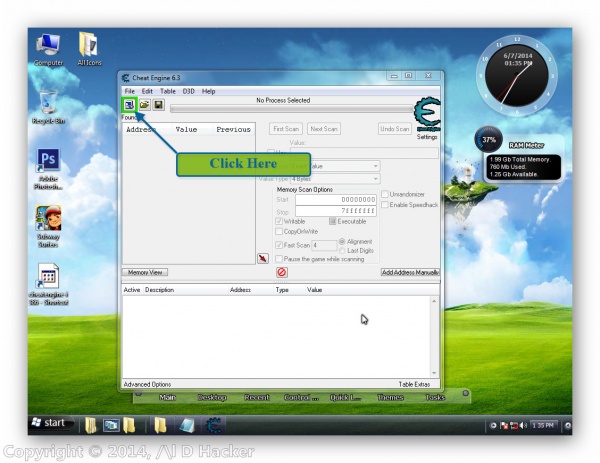Click the window switcher taskbar icon

pos(111,426)
